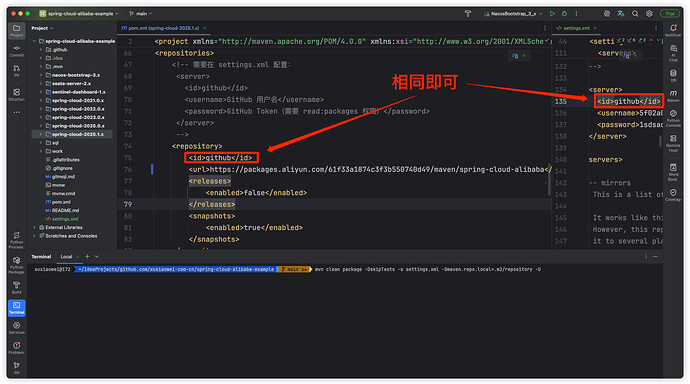Open the Notifications panel

pos(673,30)
